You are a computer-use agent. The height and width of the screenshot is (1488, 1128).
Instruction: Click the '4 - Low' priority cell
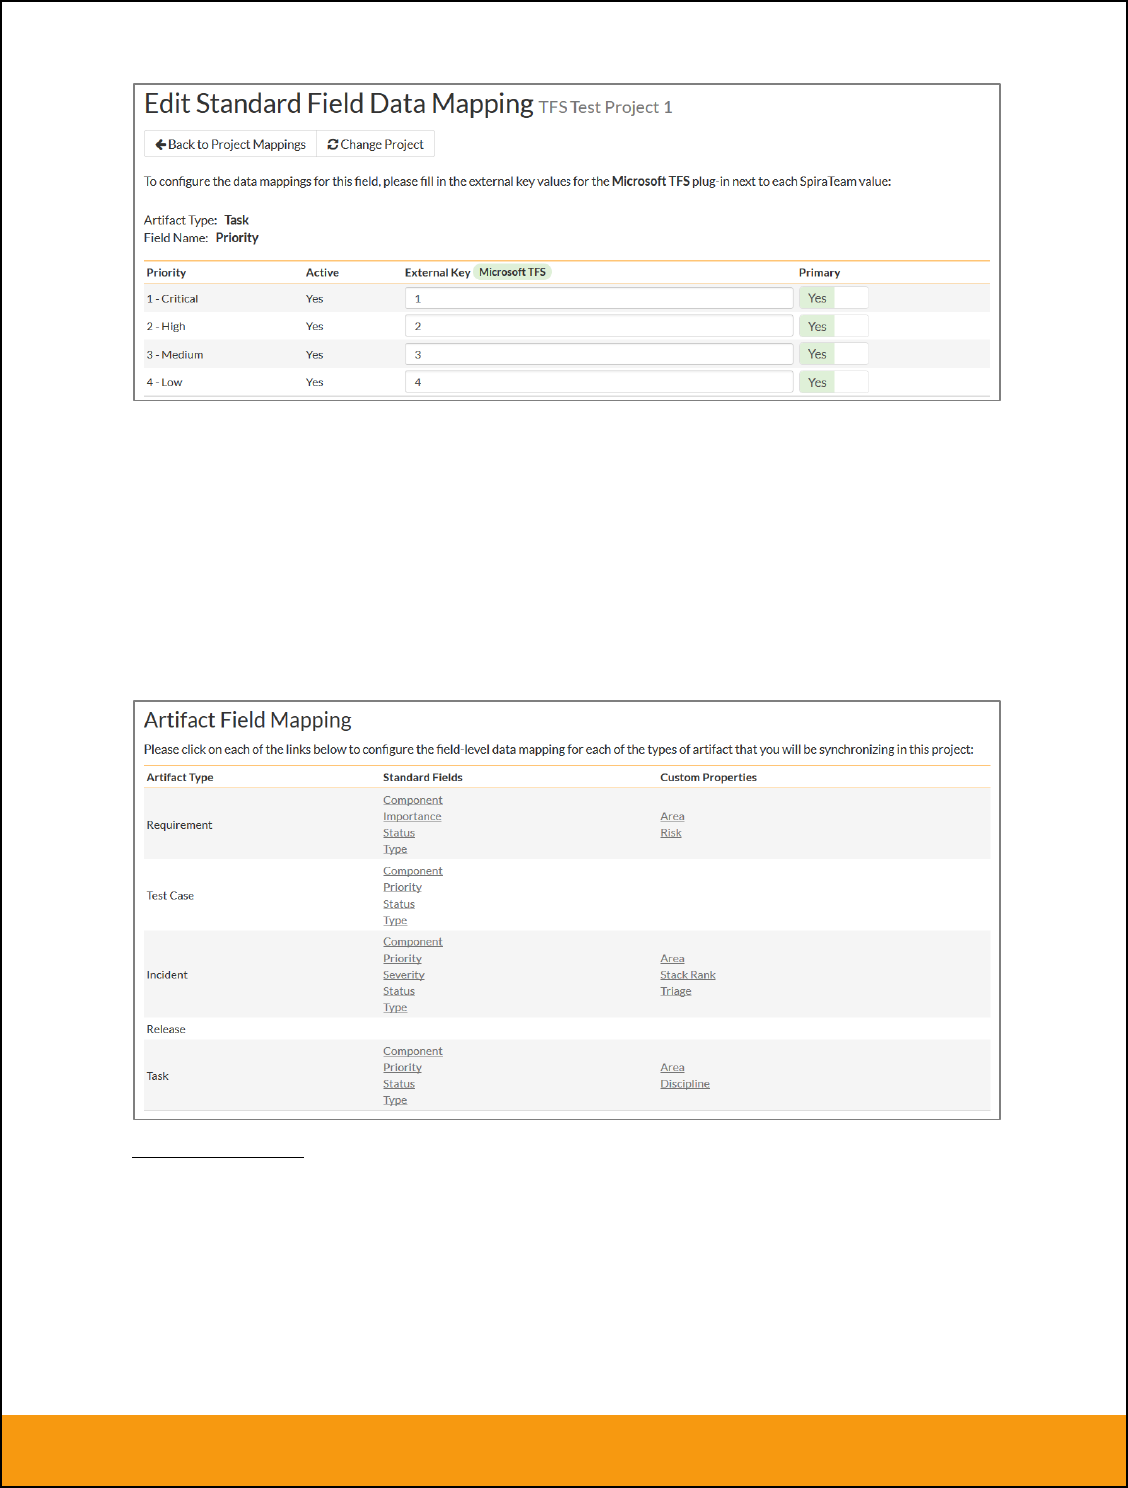(x=164, y=383)
